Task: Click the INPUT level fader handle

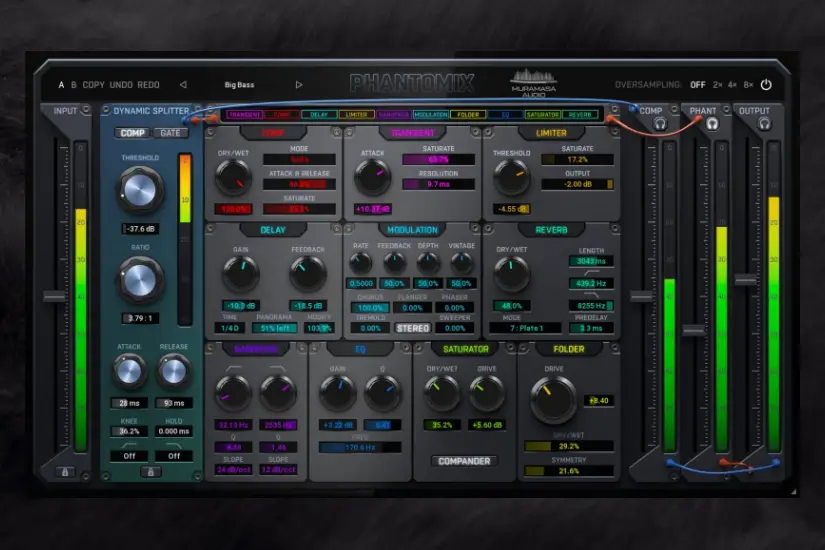Action: [54, 297]
